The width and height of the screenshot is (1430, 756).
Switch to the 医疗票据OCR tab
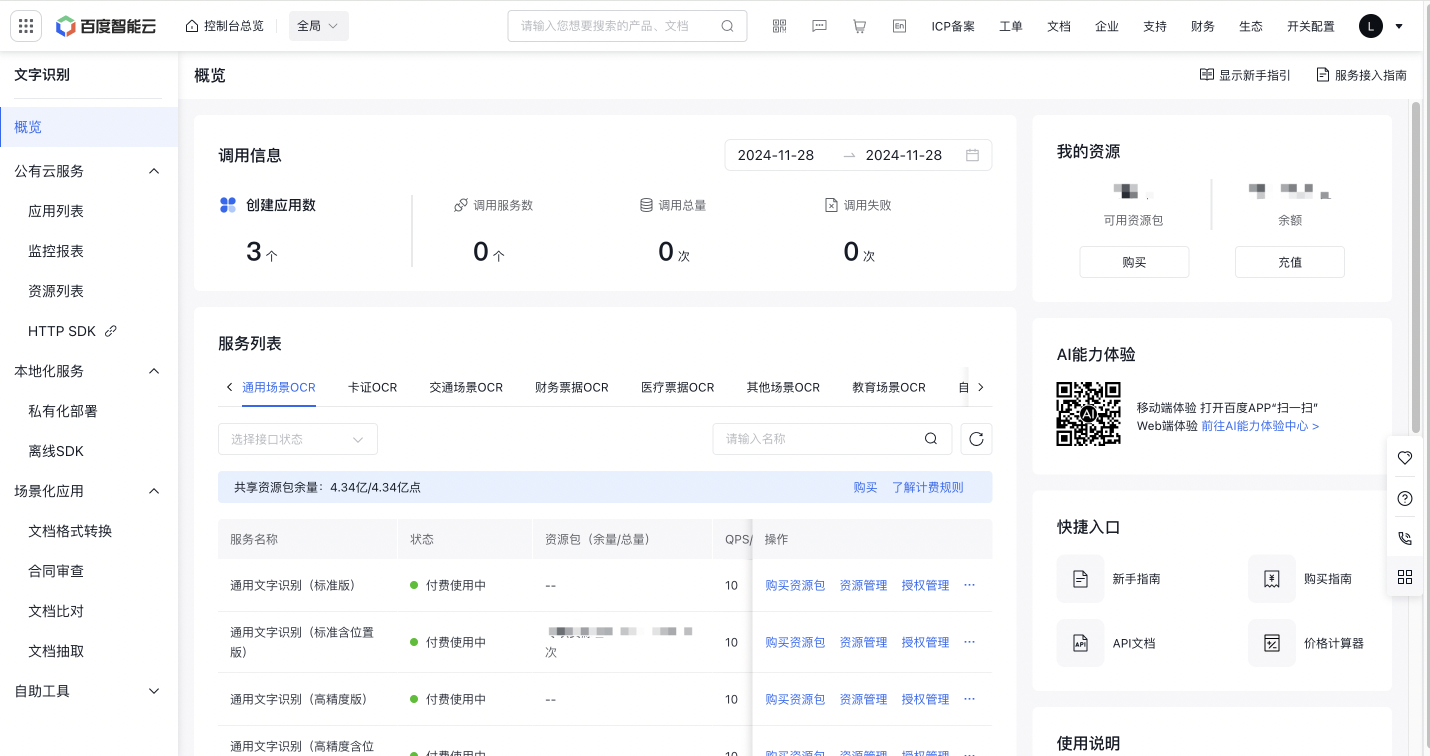coord(678,387)
